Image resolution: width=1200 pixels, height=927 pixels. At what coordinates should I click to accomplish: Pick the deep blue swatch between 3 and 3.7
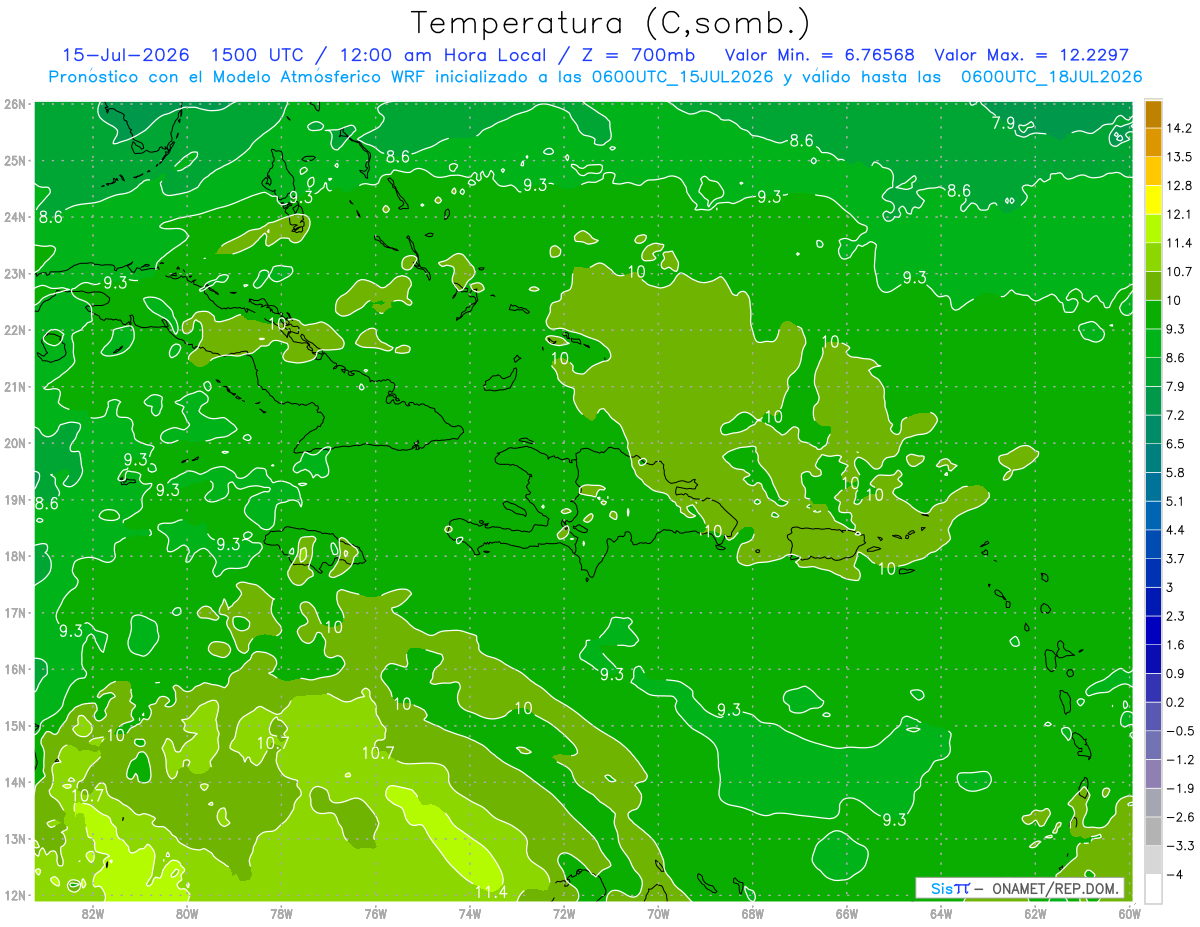tap(1153, 572)
